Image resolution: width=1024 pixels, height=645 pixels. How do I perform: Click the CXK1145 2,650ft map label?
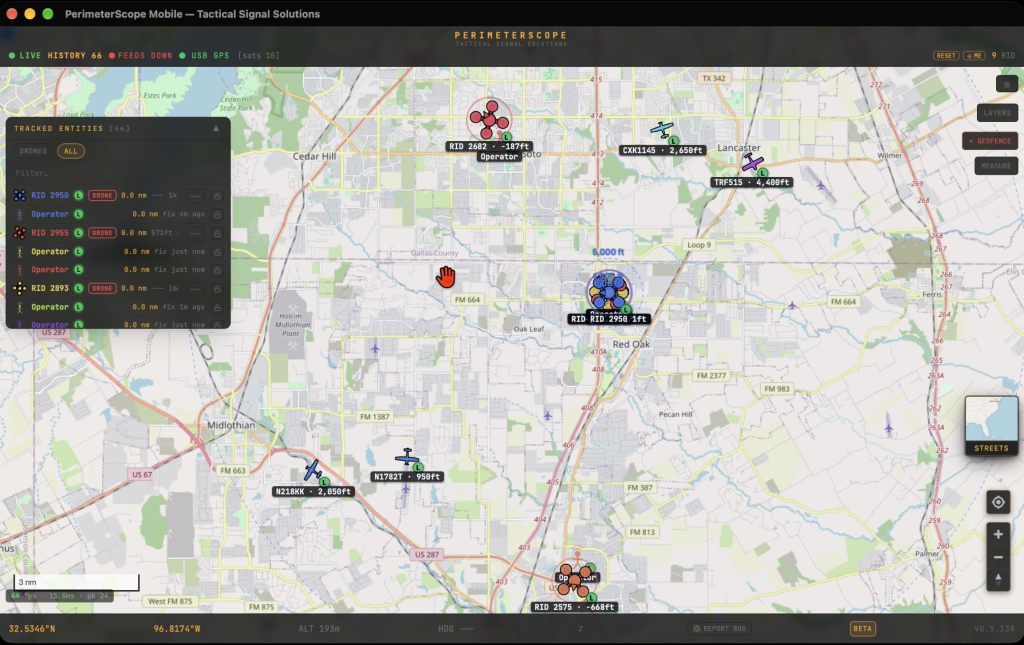click(662, 150)
